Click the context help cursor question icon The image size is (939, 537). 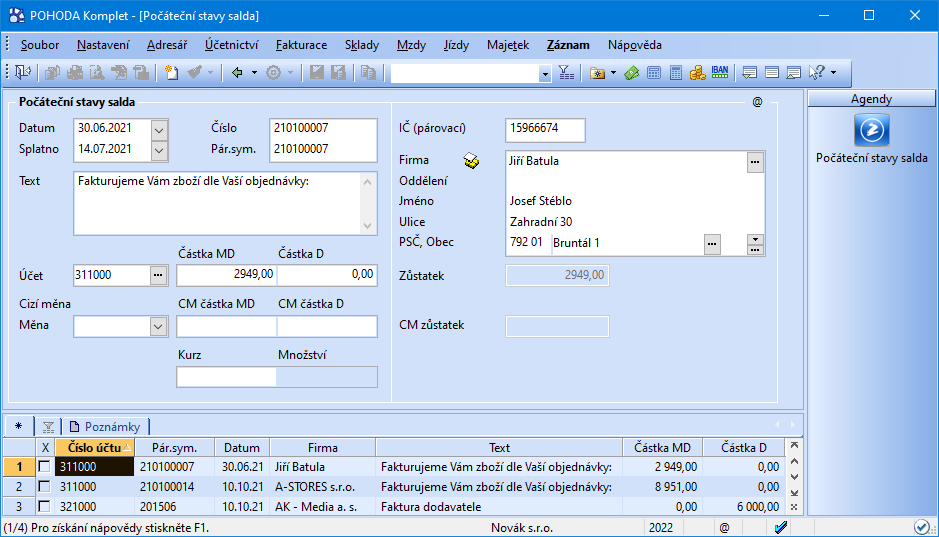817,73
